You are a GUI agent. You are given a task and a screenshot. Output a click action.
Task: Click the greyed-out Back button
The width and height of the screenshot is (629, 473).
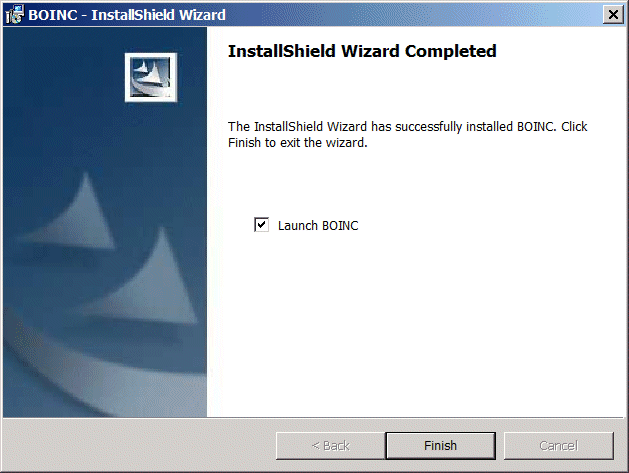click(331, 445)
